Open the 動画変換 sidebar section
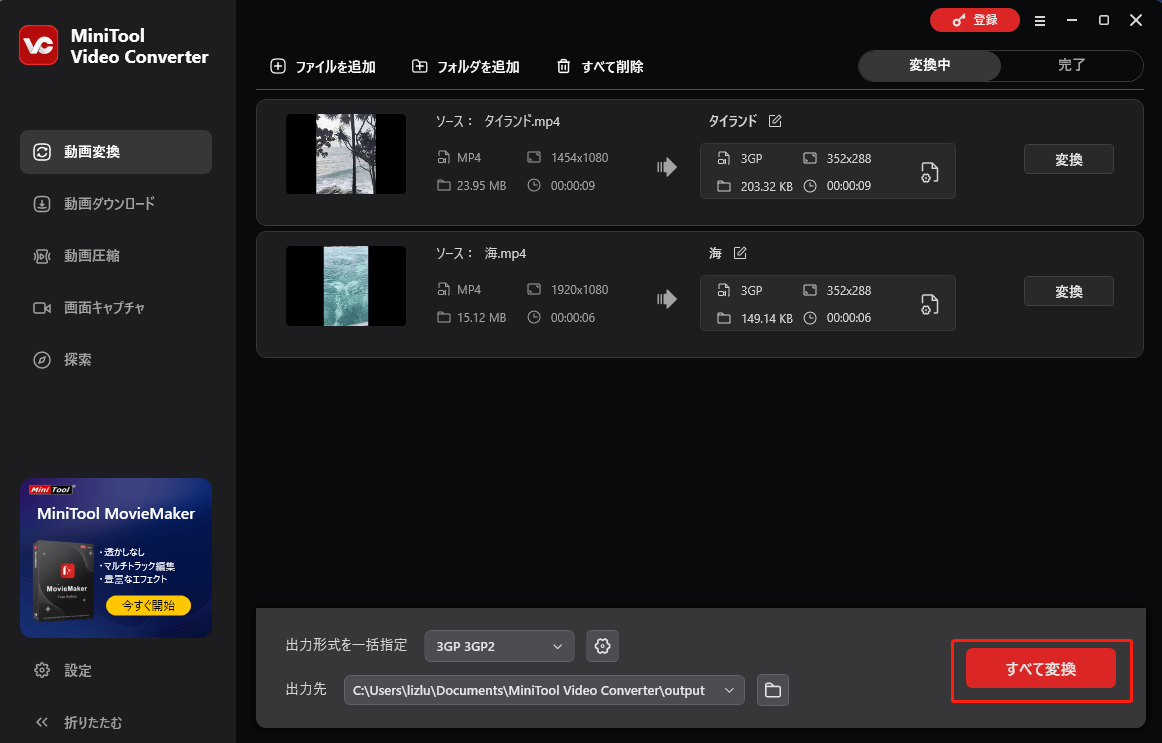The image size is (1162, 743). (x=116, y=152)
